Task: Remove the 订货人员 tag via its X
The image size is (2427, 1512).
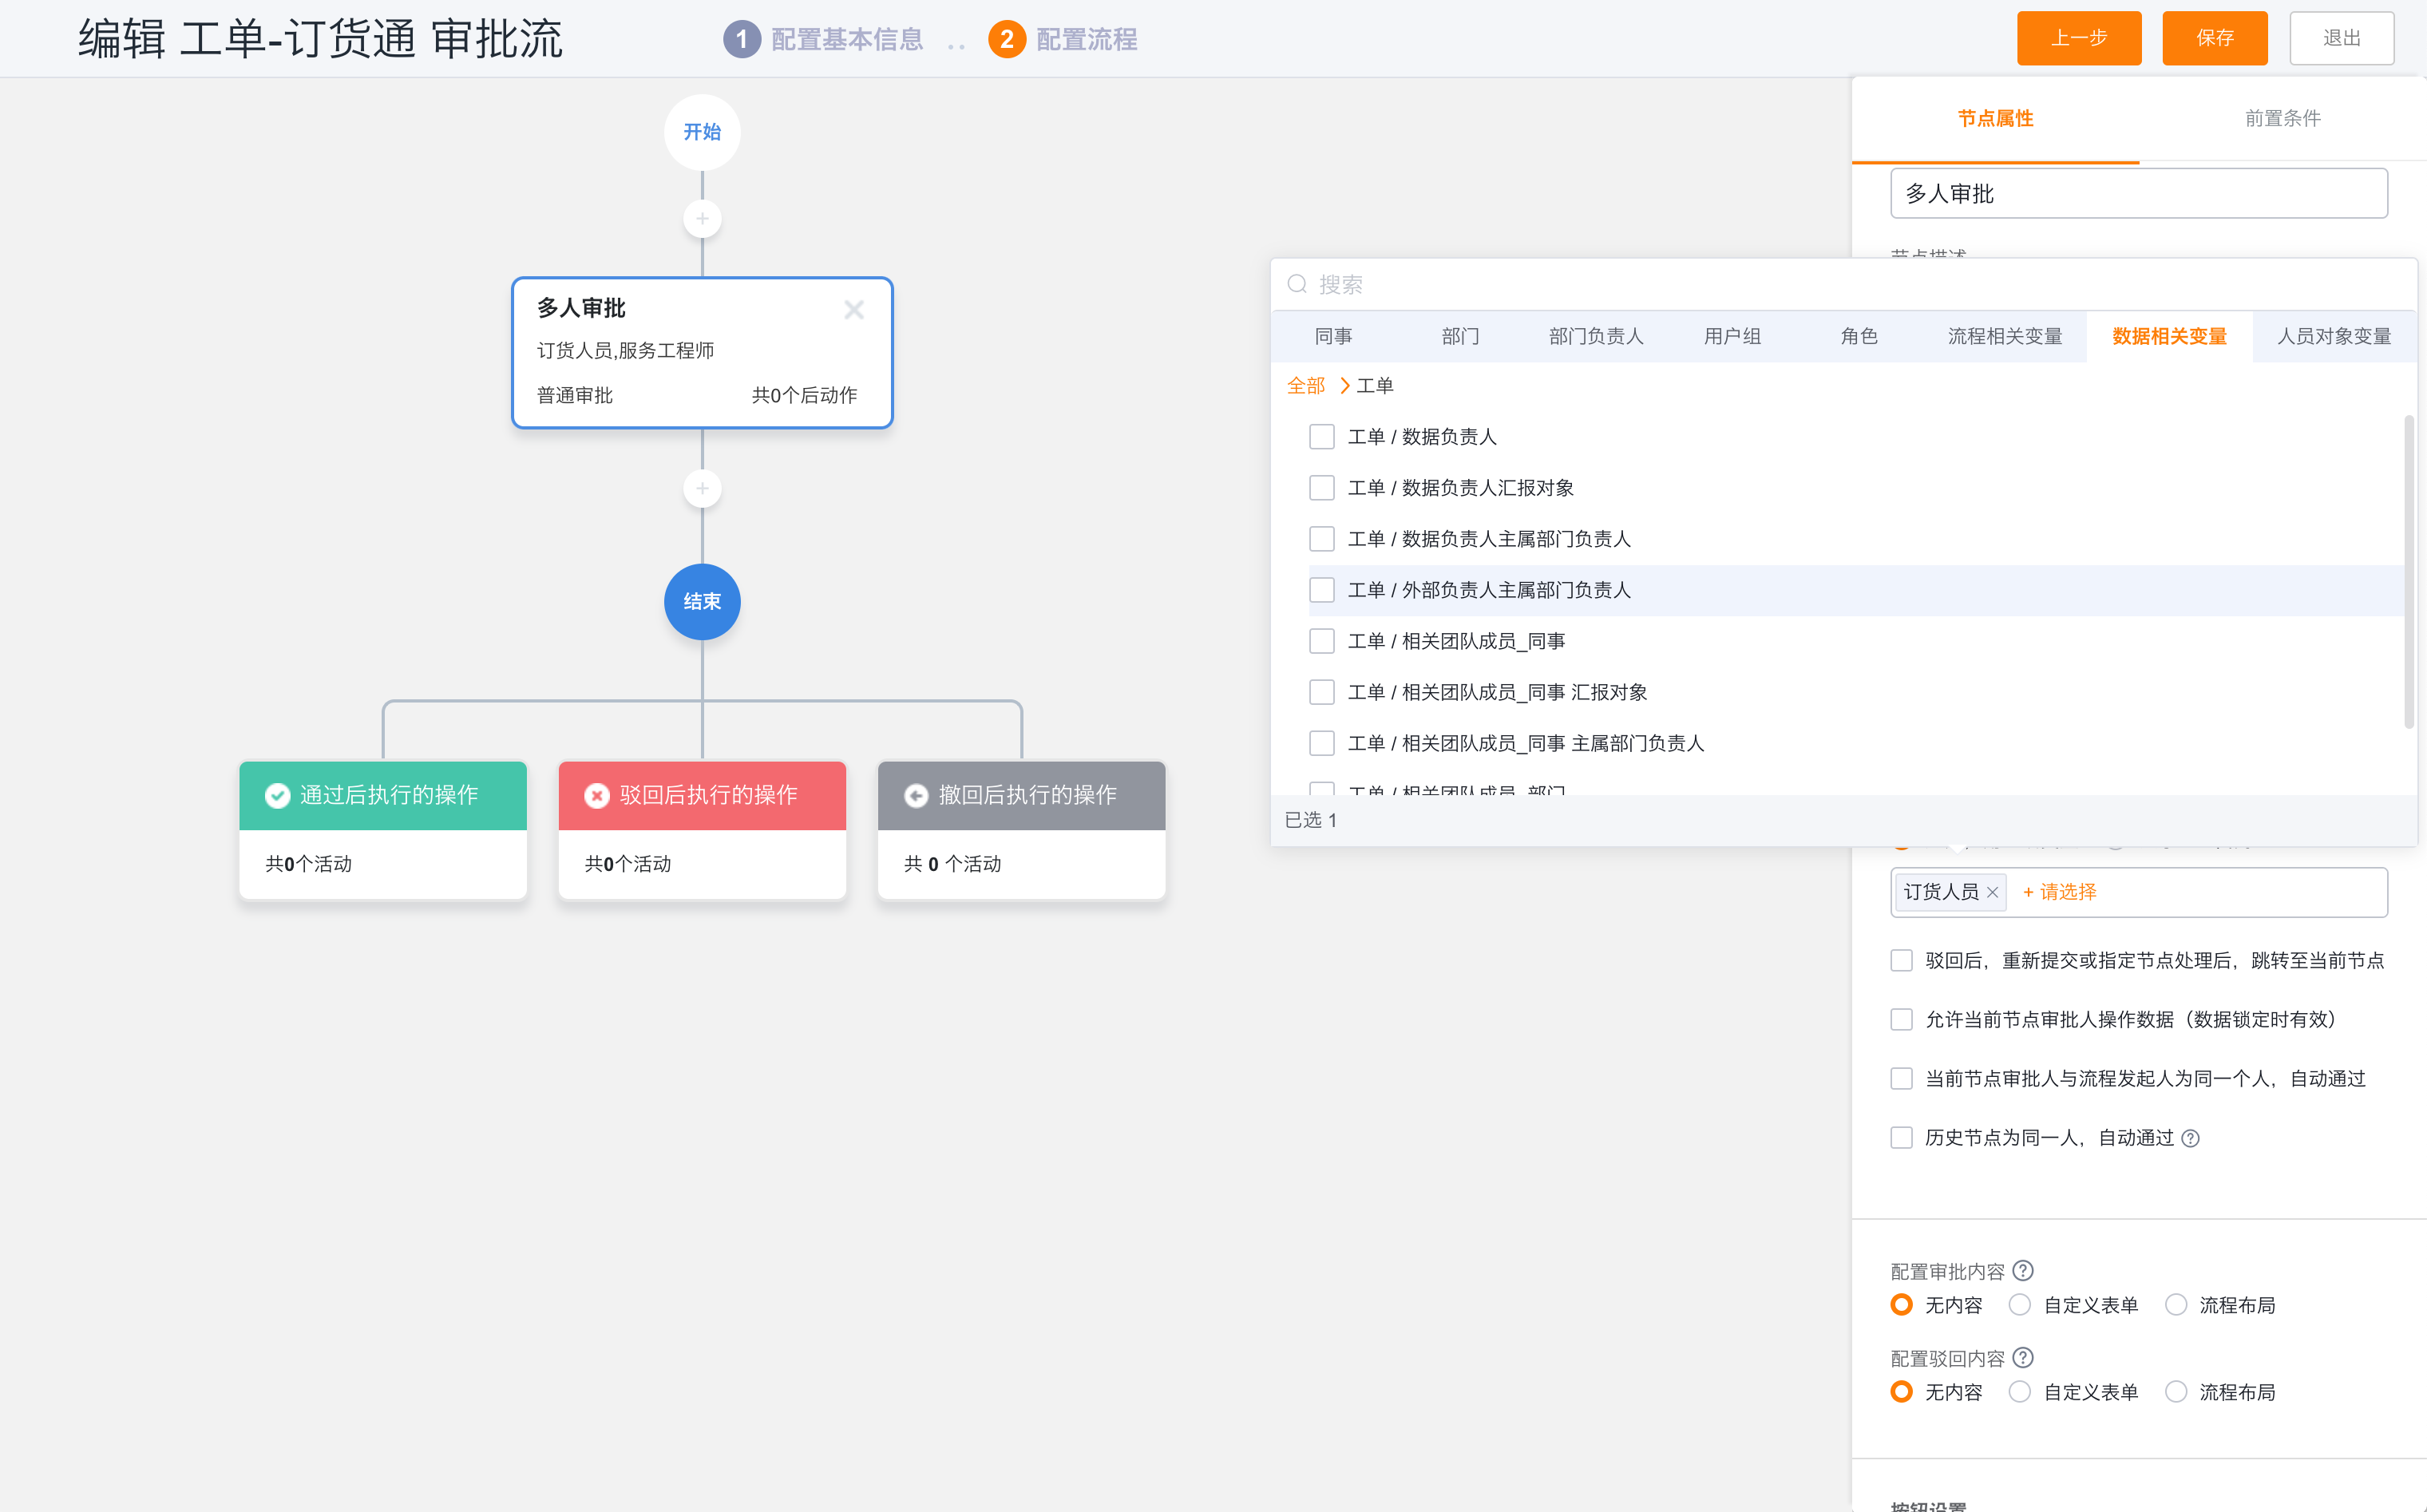Action: coord(1992,892)
